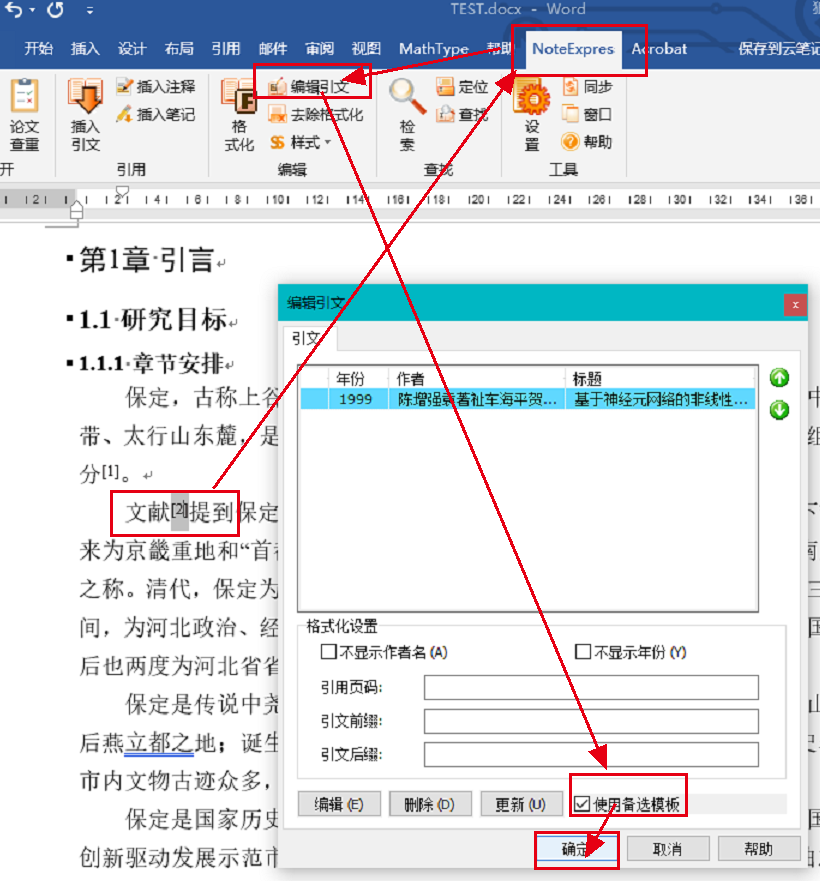Open the 视图 ribbon tab

366,49
